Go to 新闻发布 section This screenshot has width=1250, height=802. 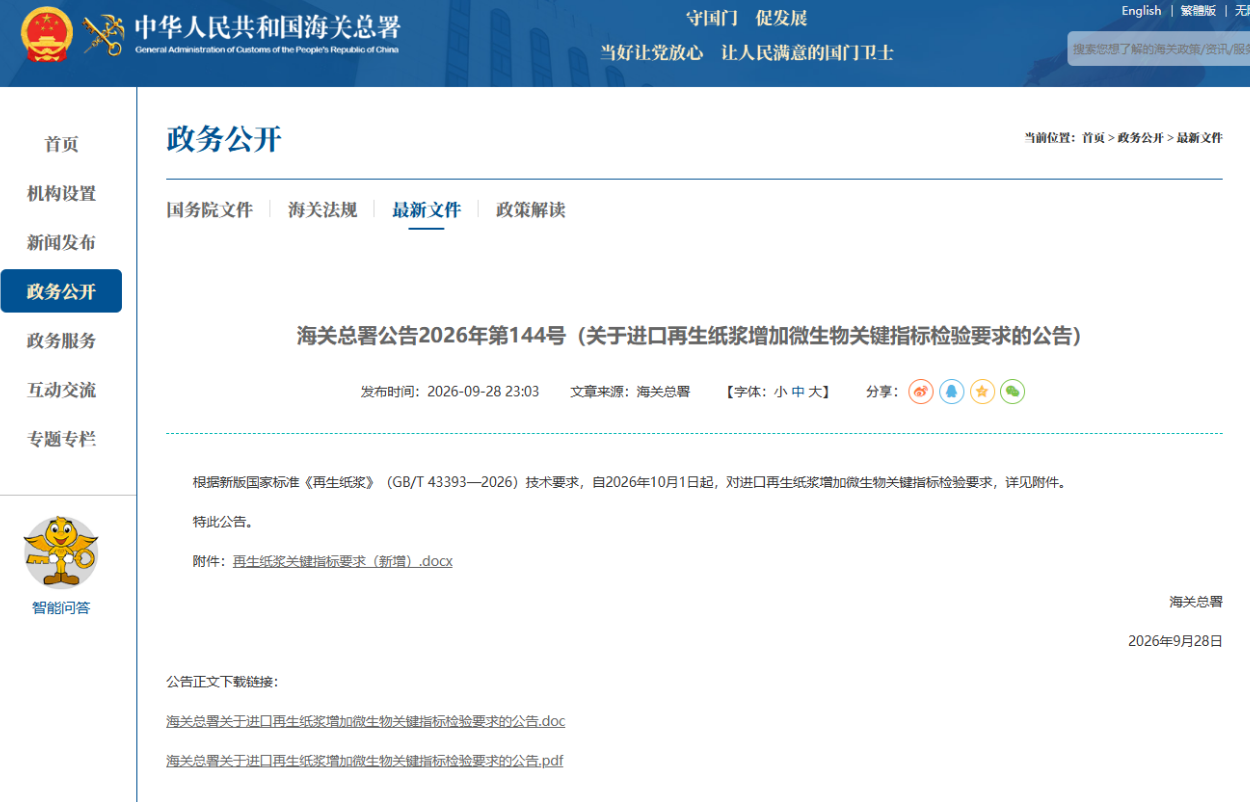coord(61,242)
